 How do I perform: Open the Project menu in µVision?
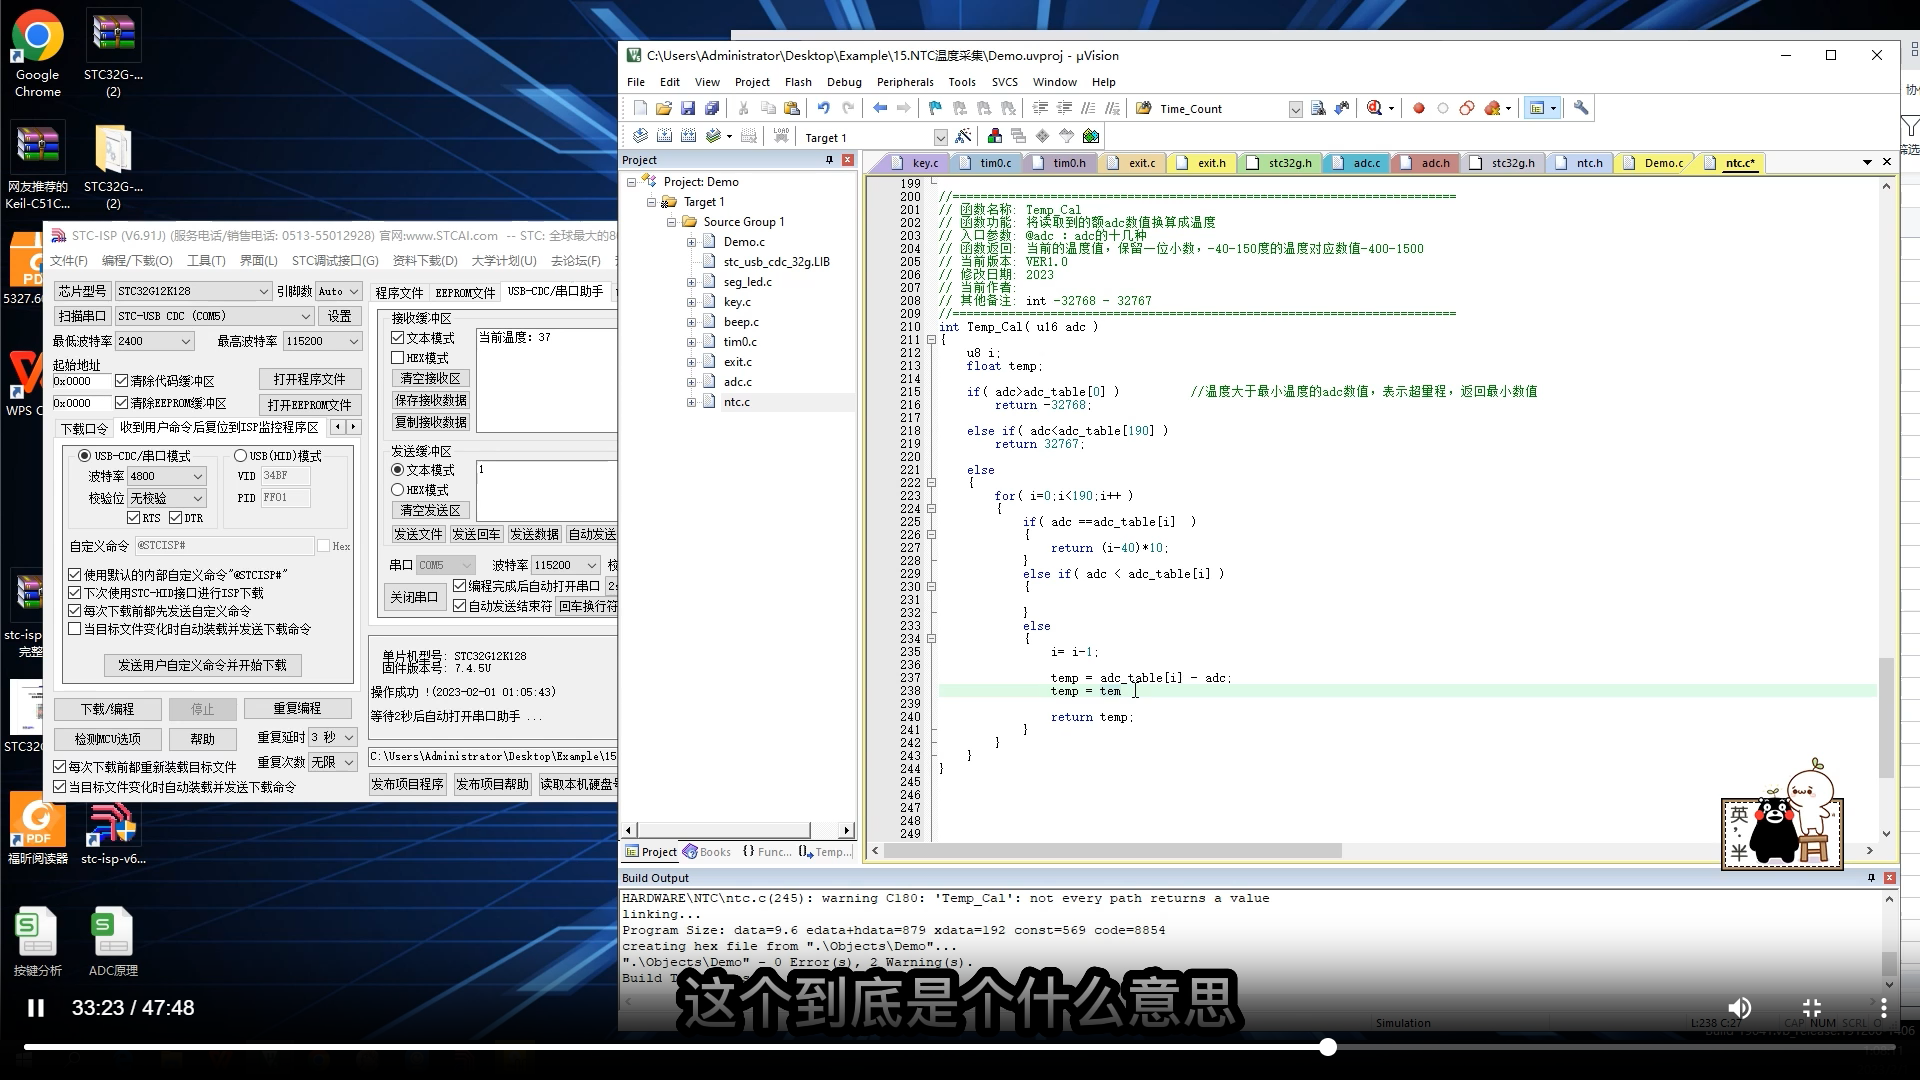[752, 82]
